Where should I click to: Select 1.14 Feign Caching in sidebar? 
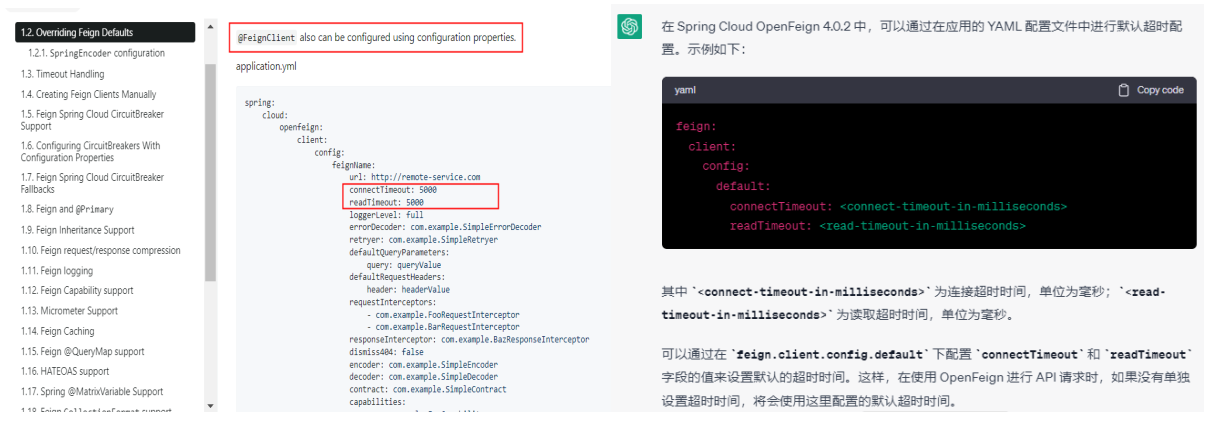[58, 331]
